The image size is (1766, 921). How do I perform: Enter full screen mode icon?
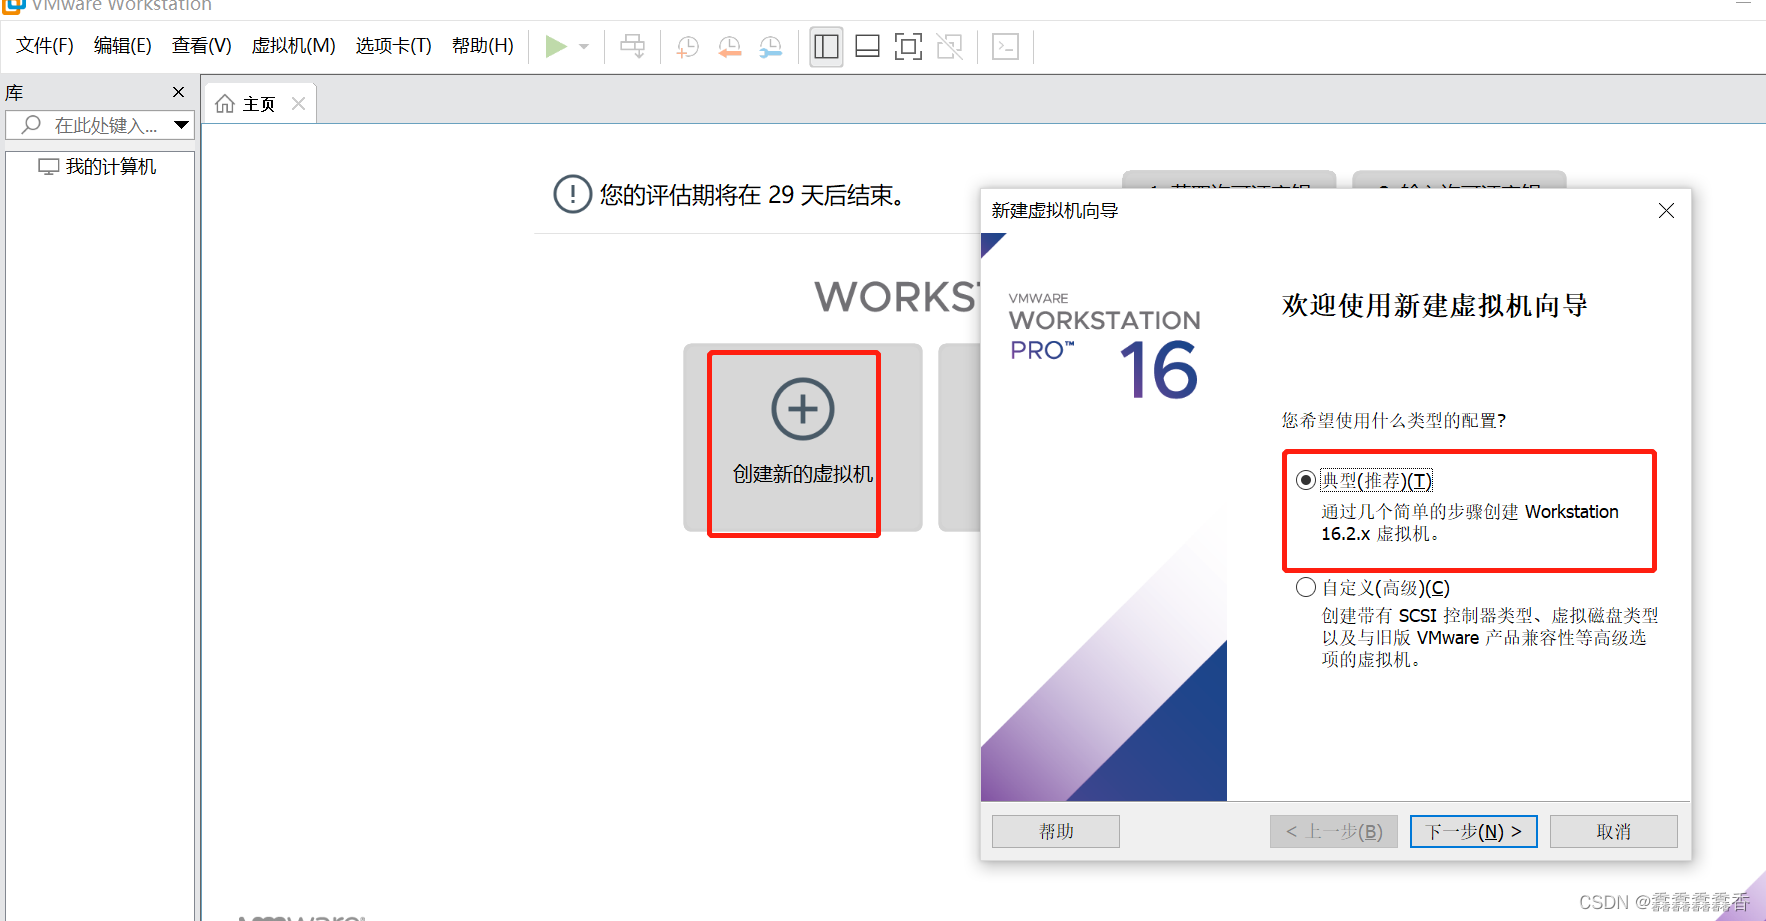908,46
